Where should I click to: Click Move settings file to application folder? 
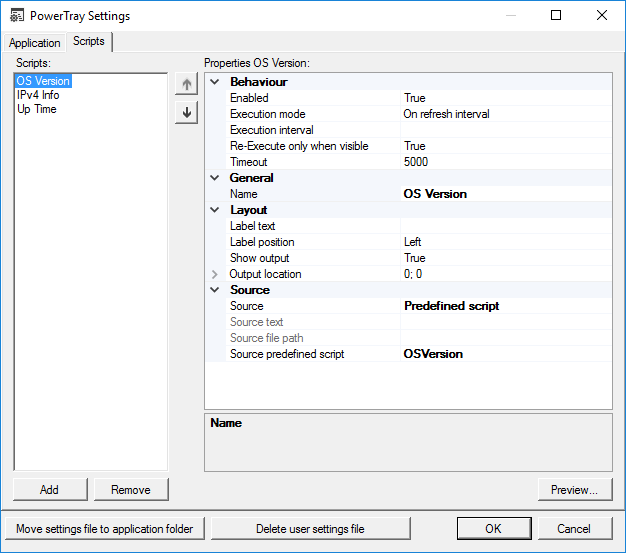(105, 529)
